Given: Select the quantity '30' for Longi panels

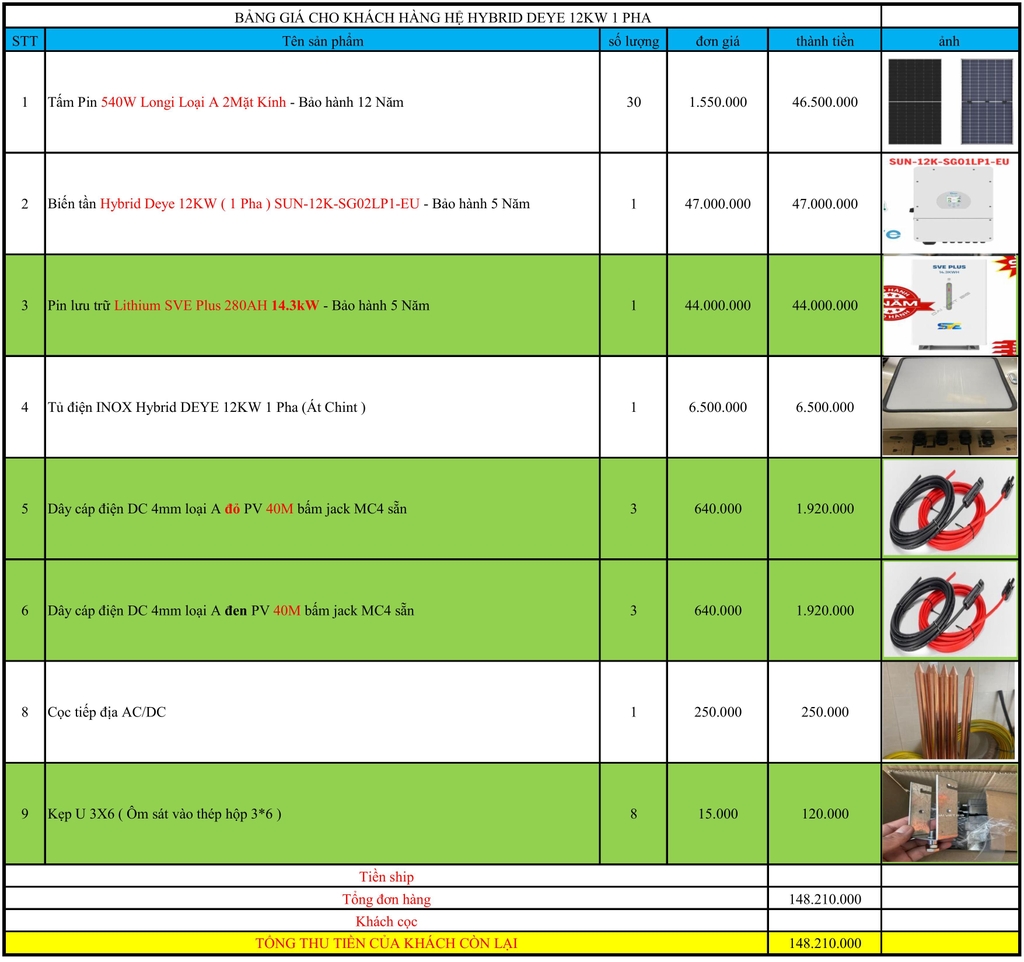Looking at the screenshot, I should (x=633, y=102).
